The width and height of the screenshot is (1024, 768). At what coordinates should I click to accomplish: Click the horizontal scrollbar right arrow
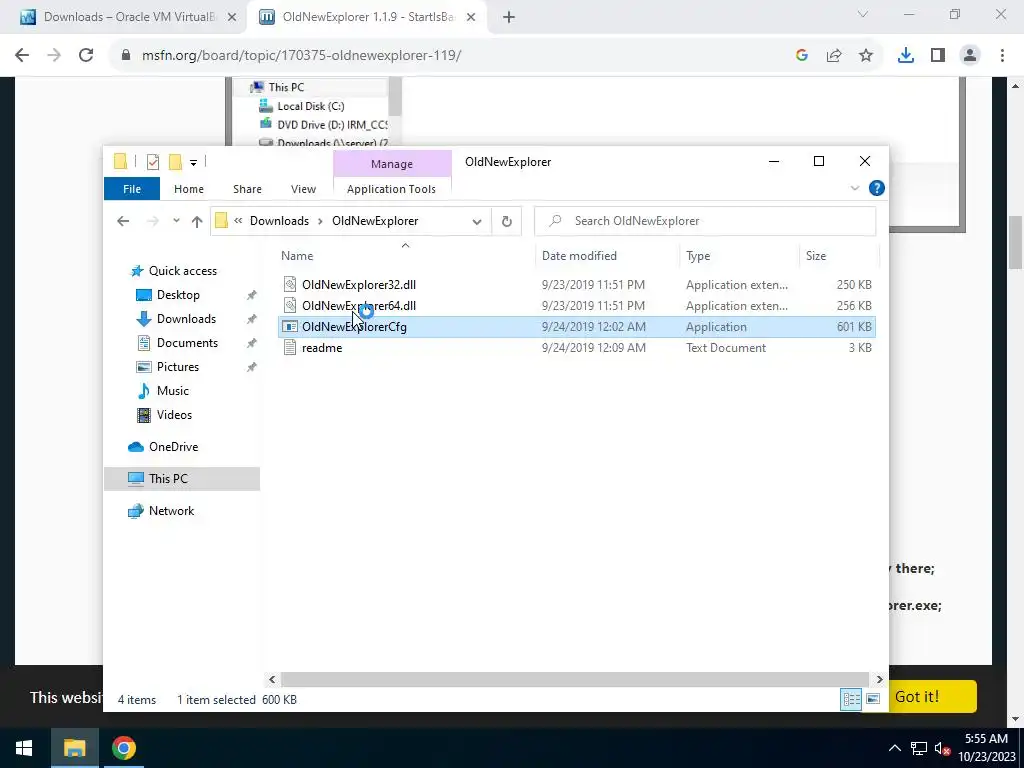click(x=879, y=679)
